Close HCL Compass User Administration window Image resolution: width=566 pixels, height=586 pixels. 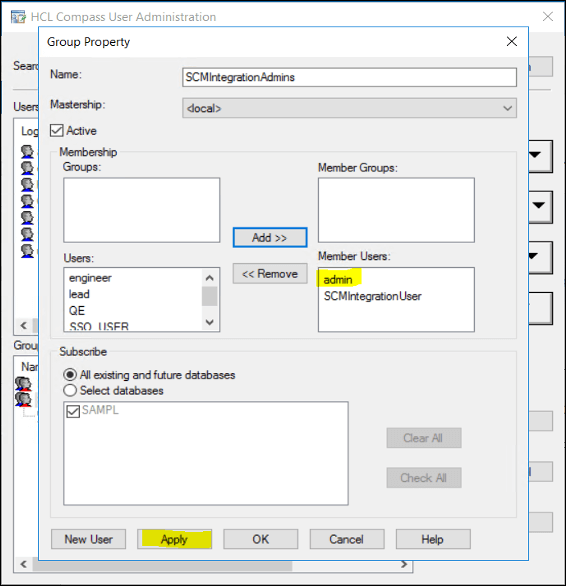point(548,16)
